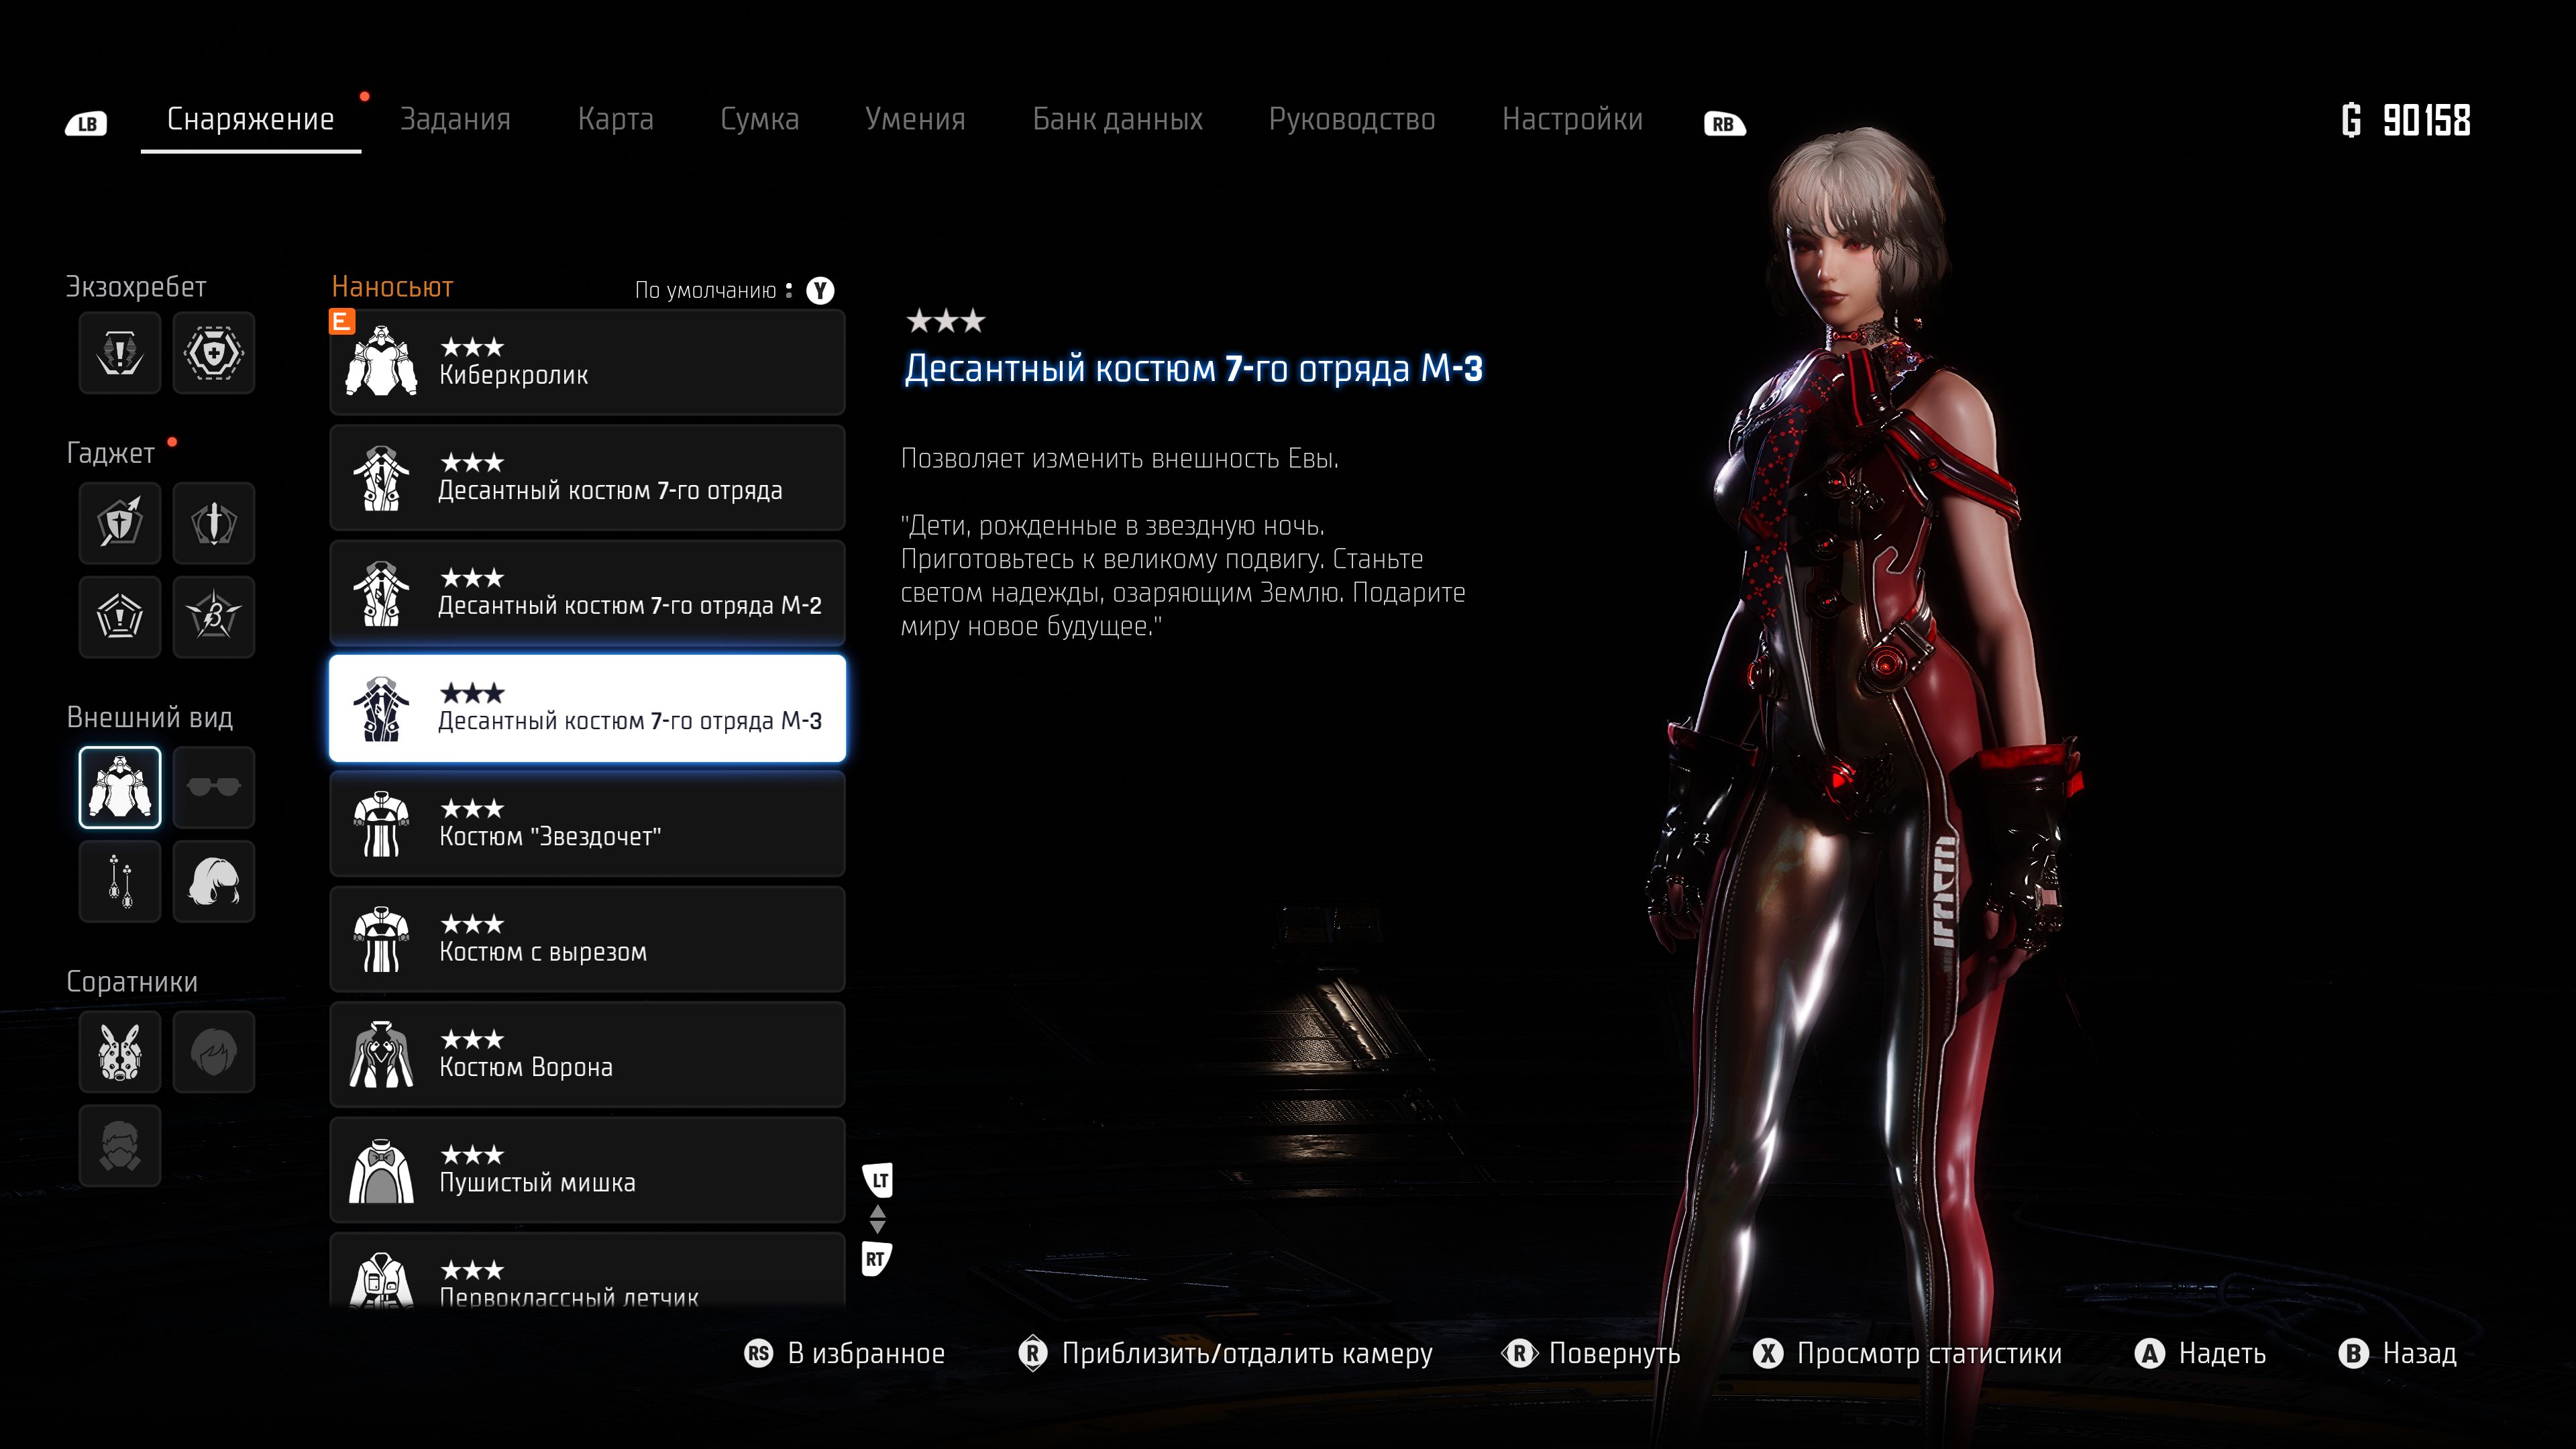The height and width of the screenshot is (1449, 2576).
Task: Open the hairstyle appearance slot
Action: tap(213, 881)
